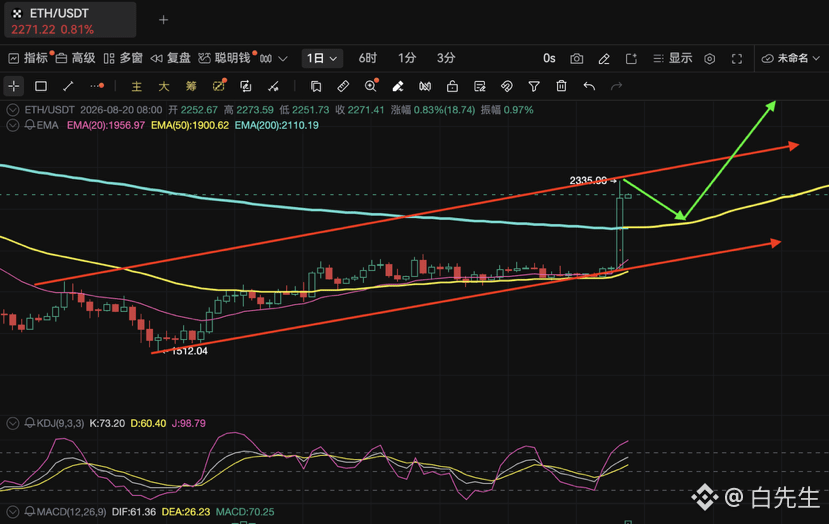Expand the 未命名 layout dropdown
Screen dimensions: 829x524
pos(790,58)
